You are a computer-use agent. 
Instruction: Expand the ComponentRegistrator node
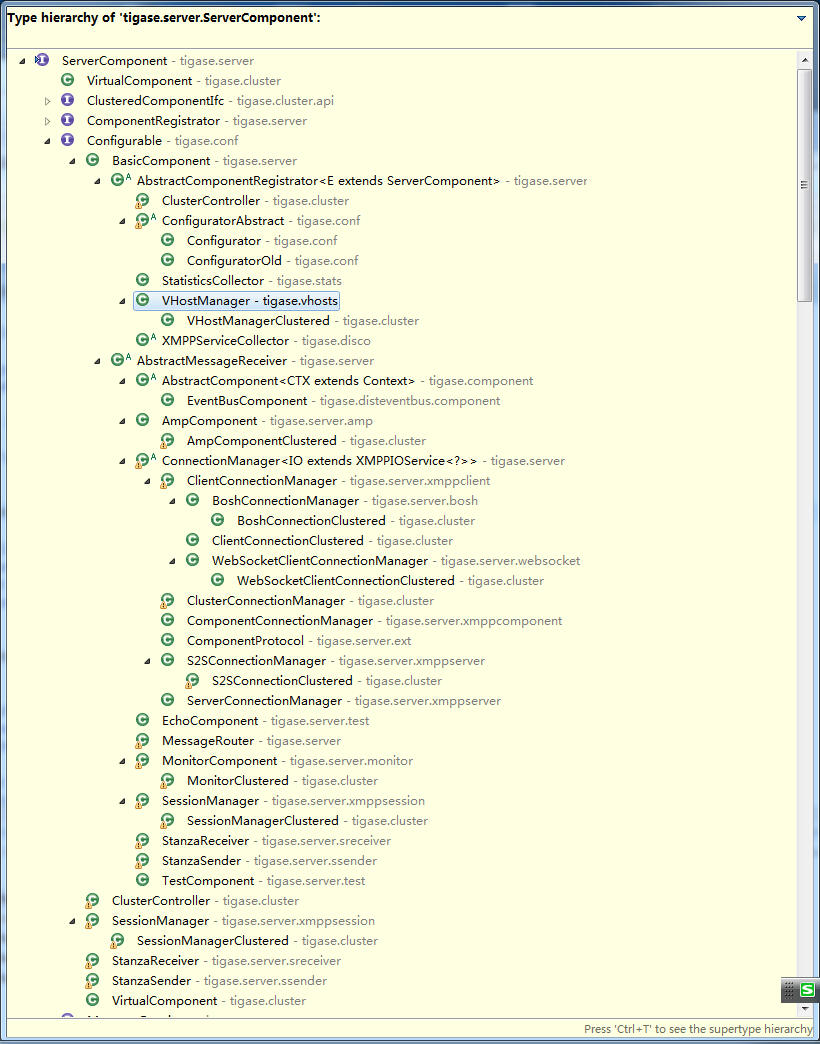pos(47,122)
